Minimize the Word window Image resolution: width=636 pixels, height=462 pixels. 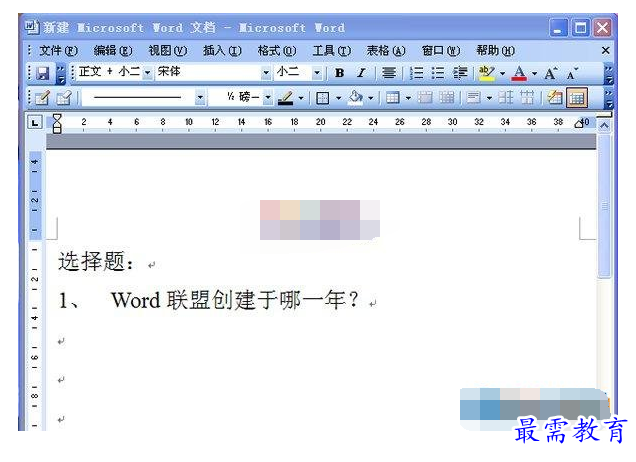click(x=558, y=28)
